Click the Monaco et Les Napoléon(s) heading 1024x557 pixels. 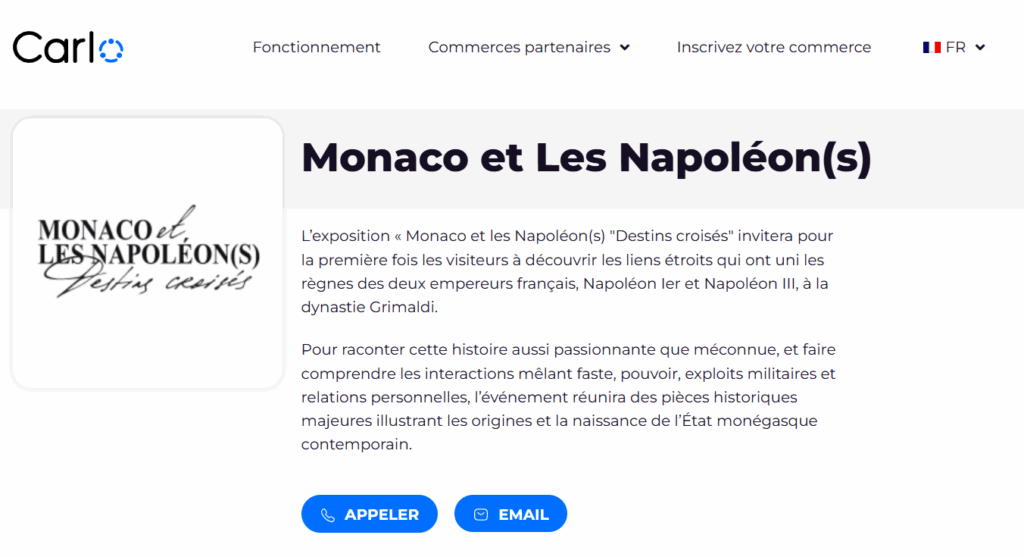point(586,157)
